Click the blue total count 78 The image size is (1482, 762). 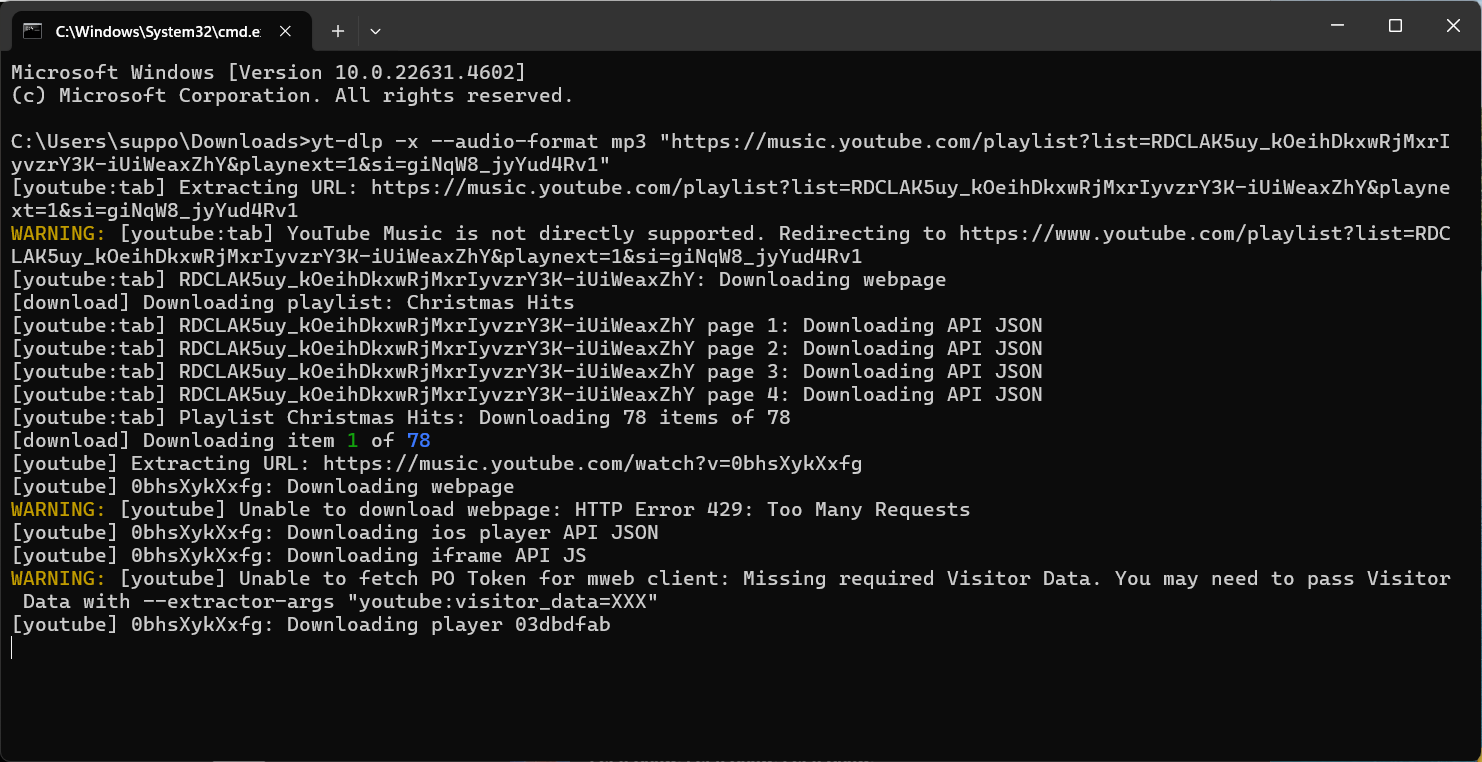coord(419,440)
